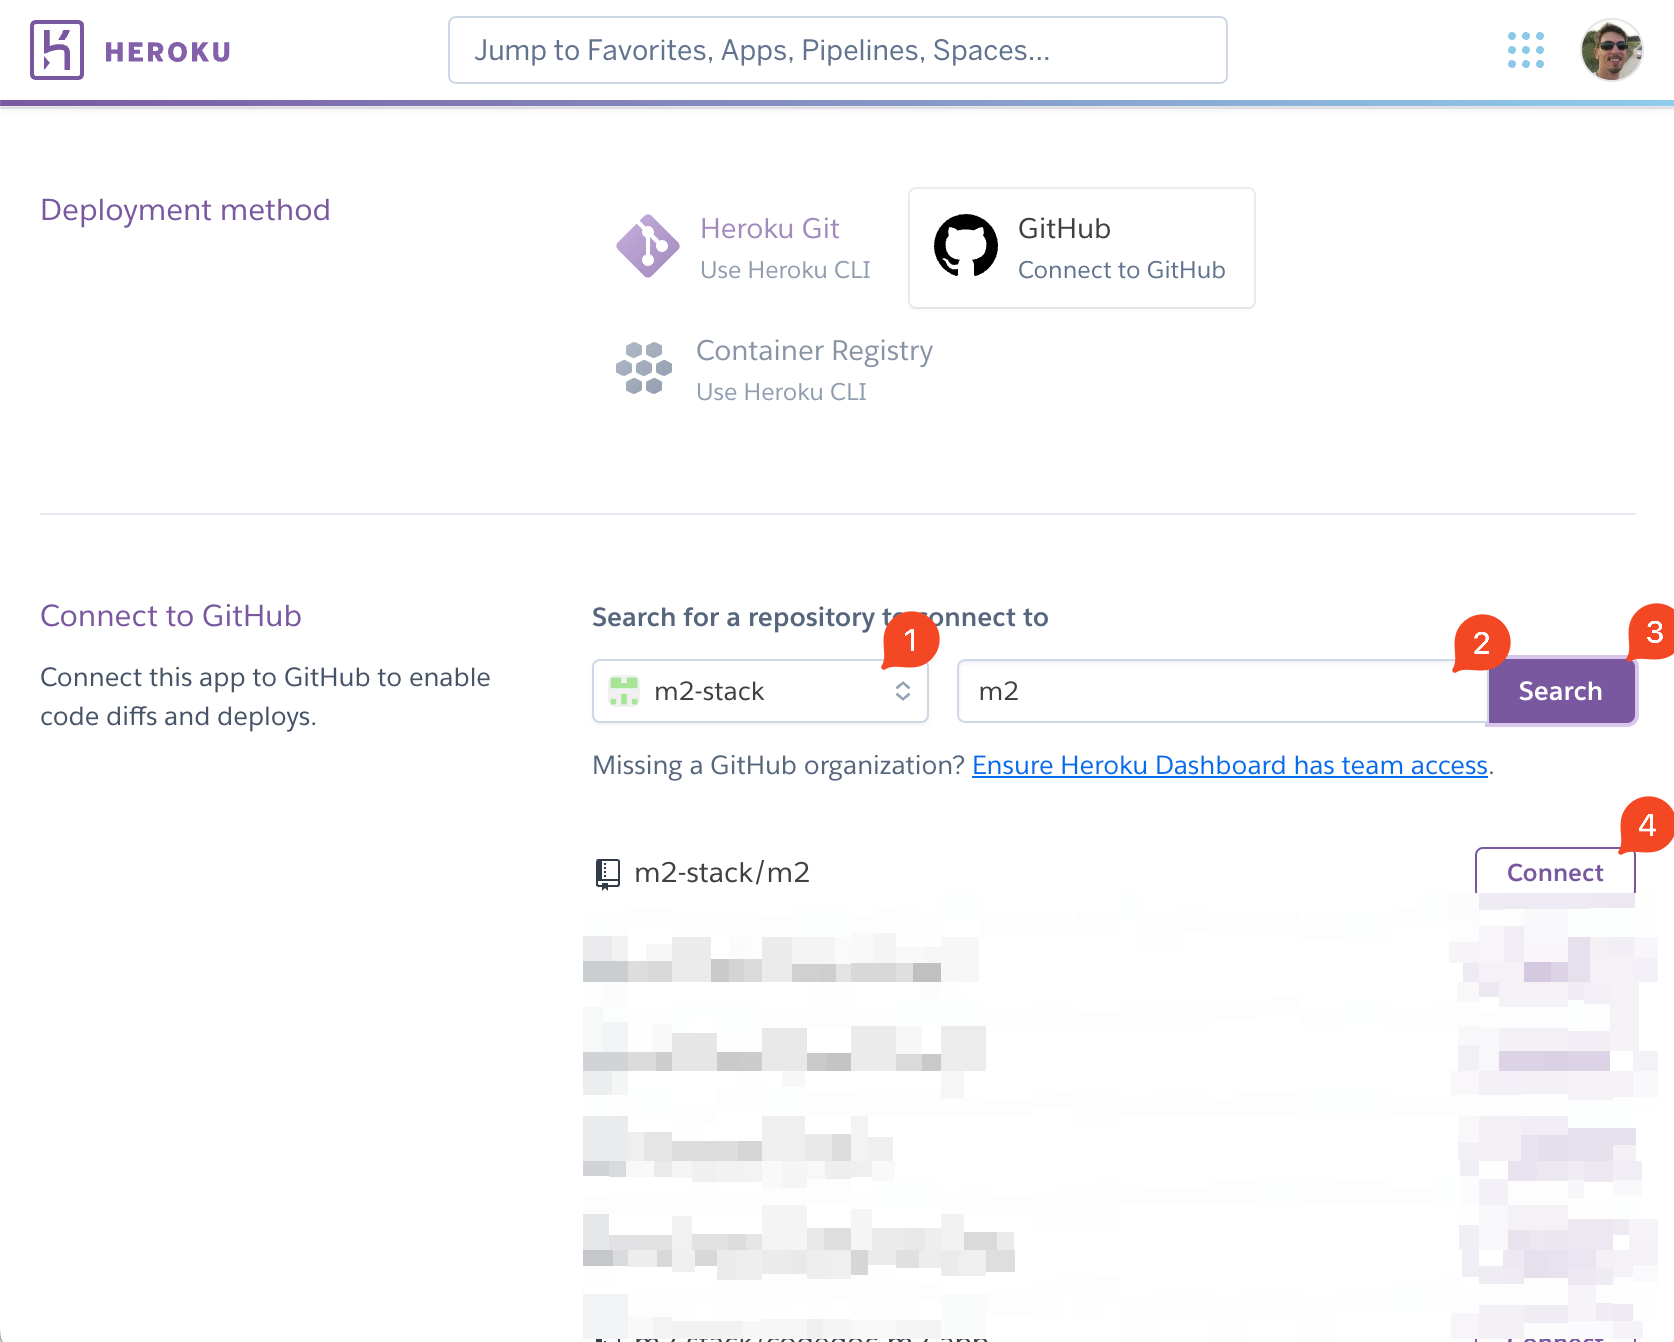Screen dimensions: 1674x1342
Task: Click the Heroku logo in the header
Action: tap(58, 49)
